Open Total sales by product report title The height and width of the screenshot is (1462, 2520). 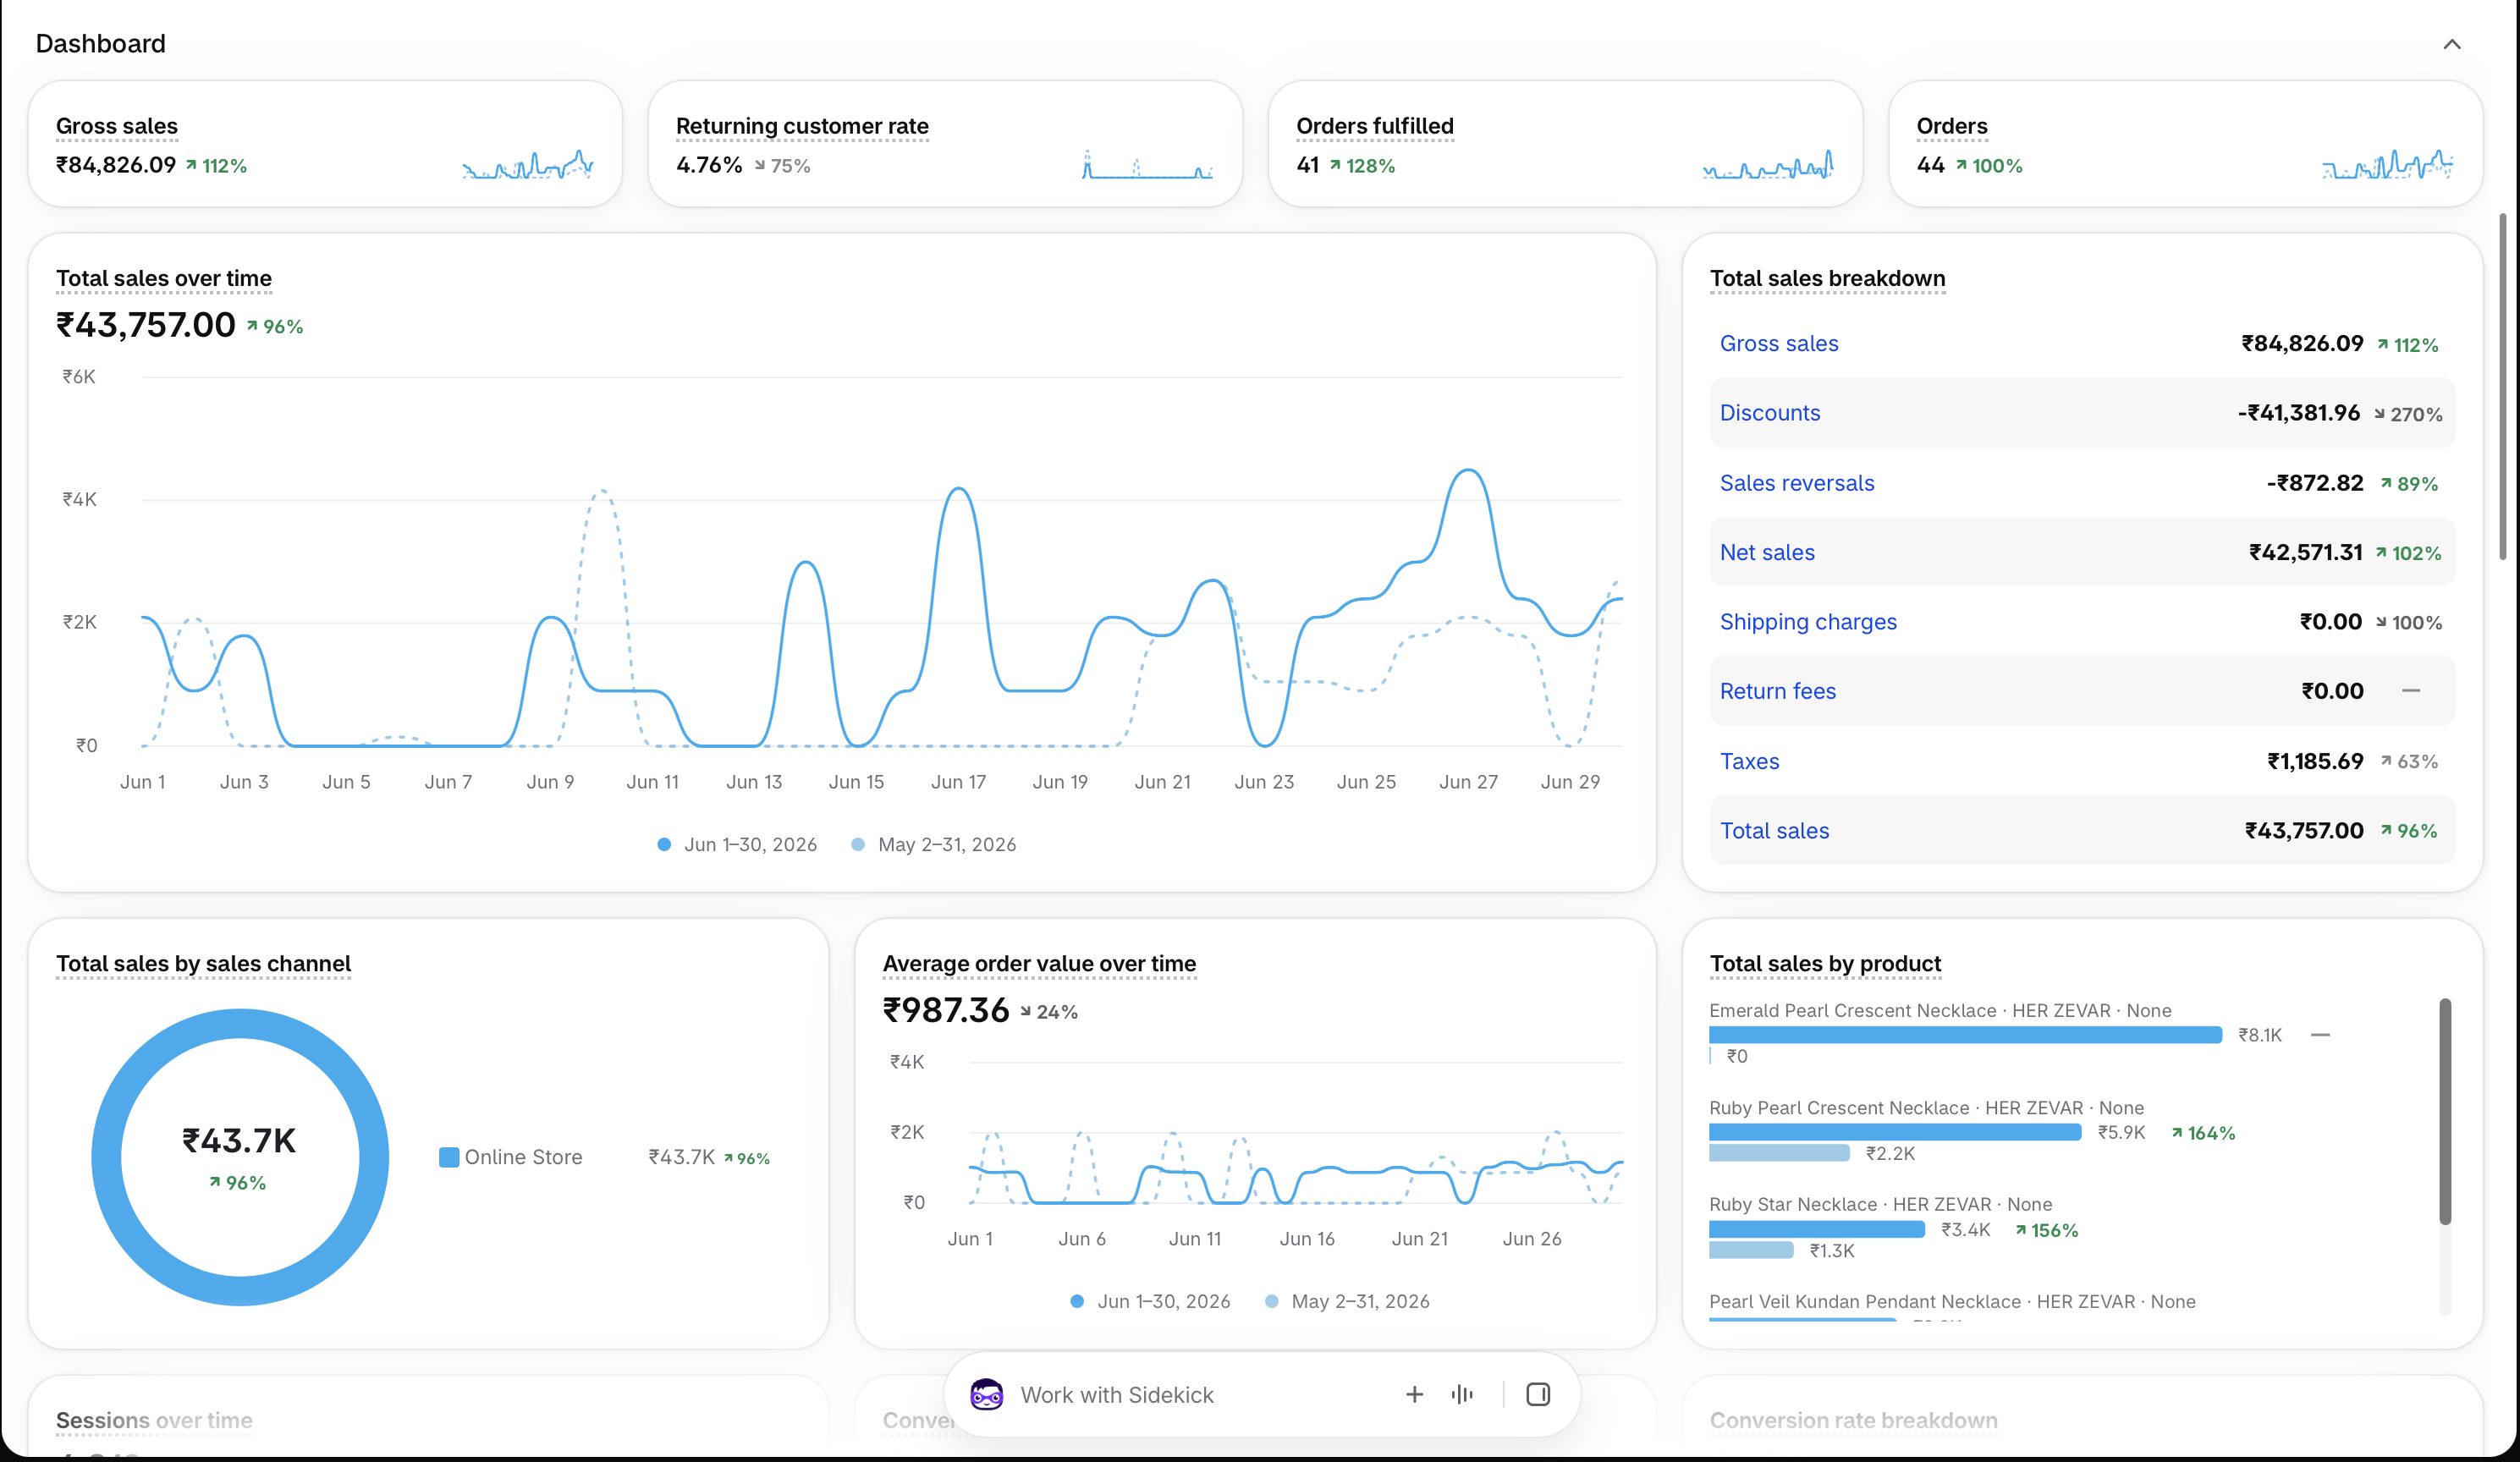pos(1825,963)
